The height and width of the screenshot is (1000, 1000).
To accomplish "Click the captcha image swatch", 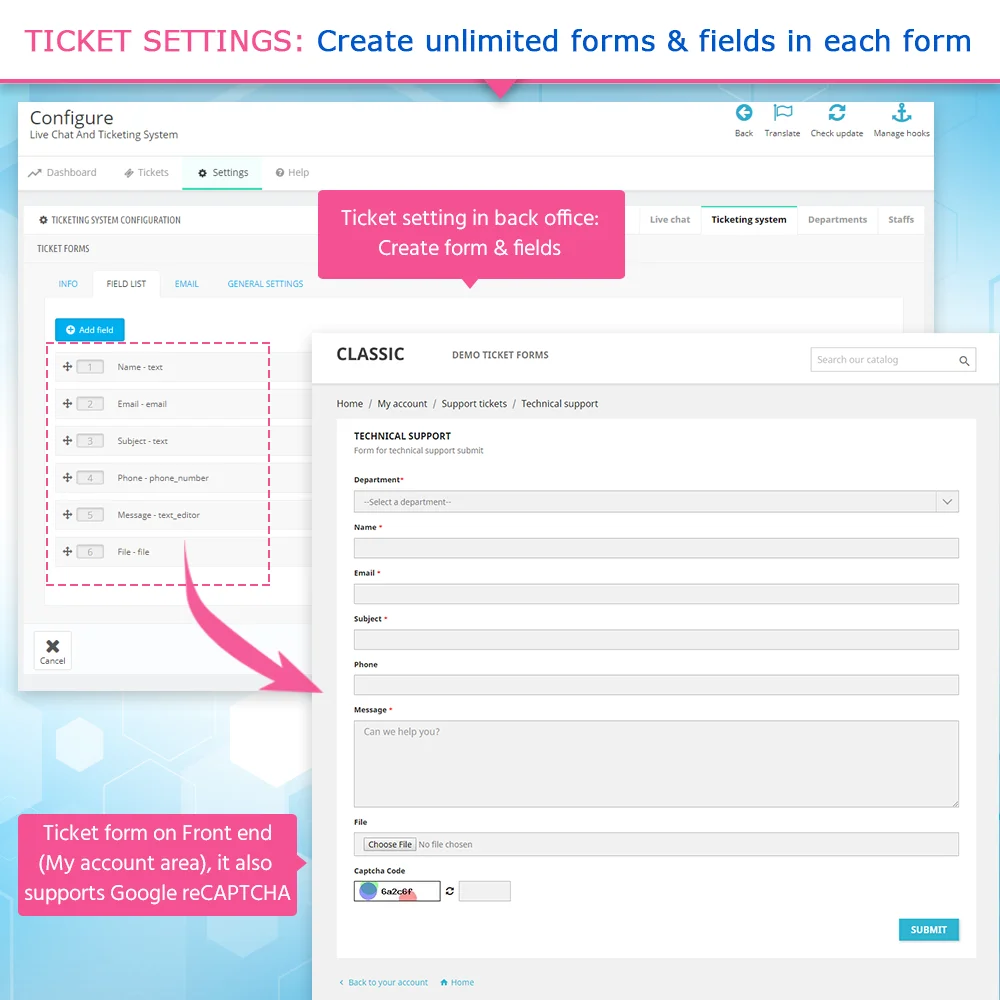I will 368,891.
